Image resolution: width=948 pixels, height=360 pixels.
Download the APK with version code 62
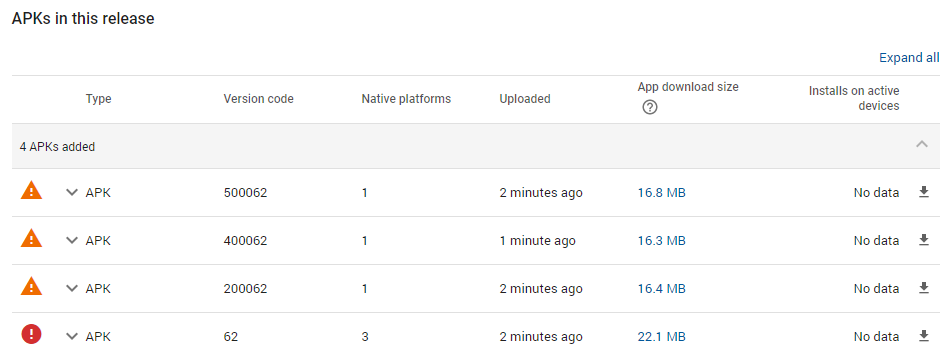[x=923, y=336]
